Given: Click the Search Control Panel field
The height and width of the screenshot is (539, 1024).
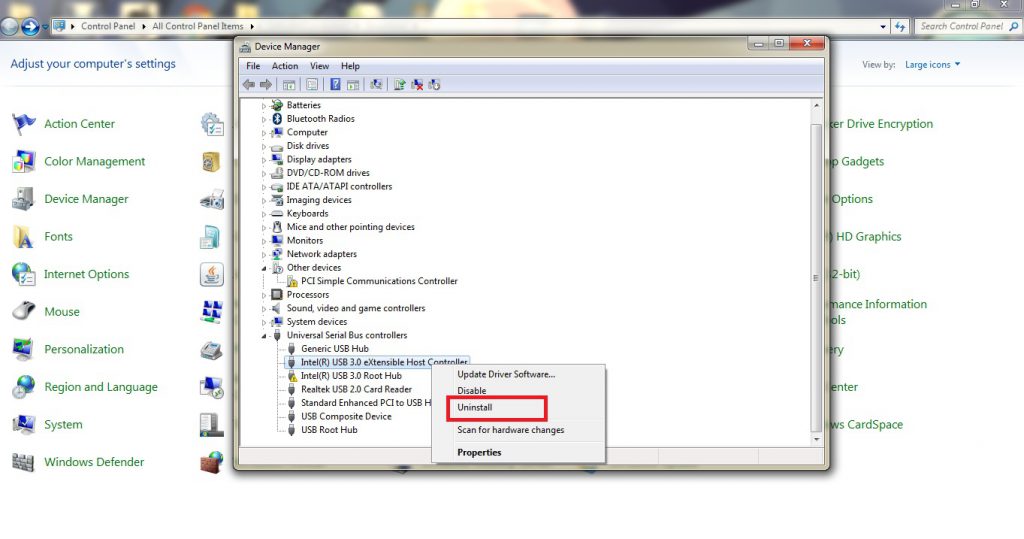Looking at the screenshot, I should [x=960, y=27].
